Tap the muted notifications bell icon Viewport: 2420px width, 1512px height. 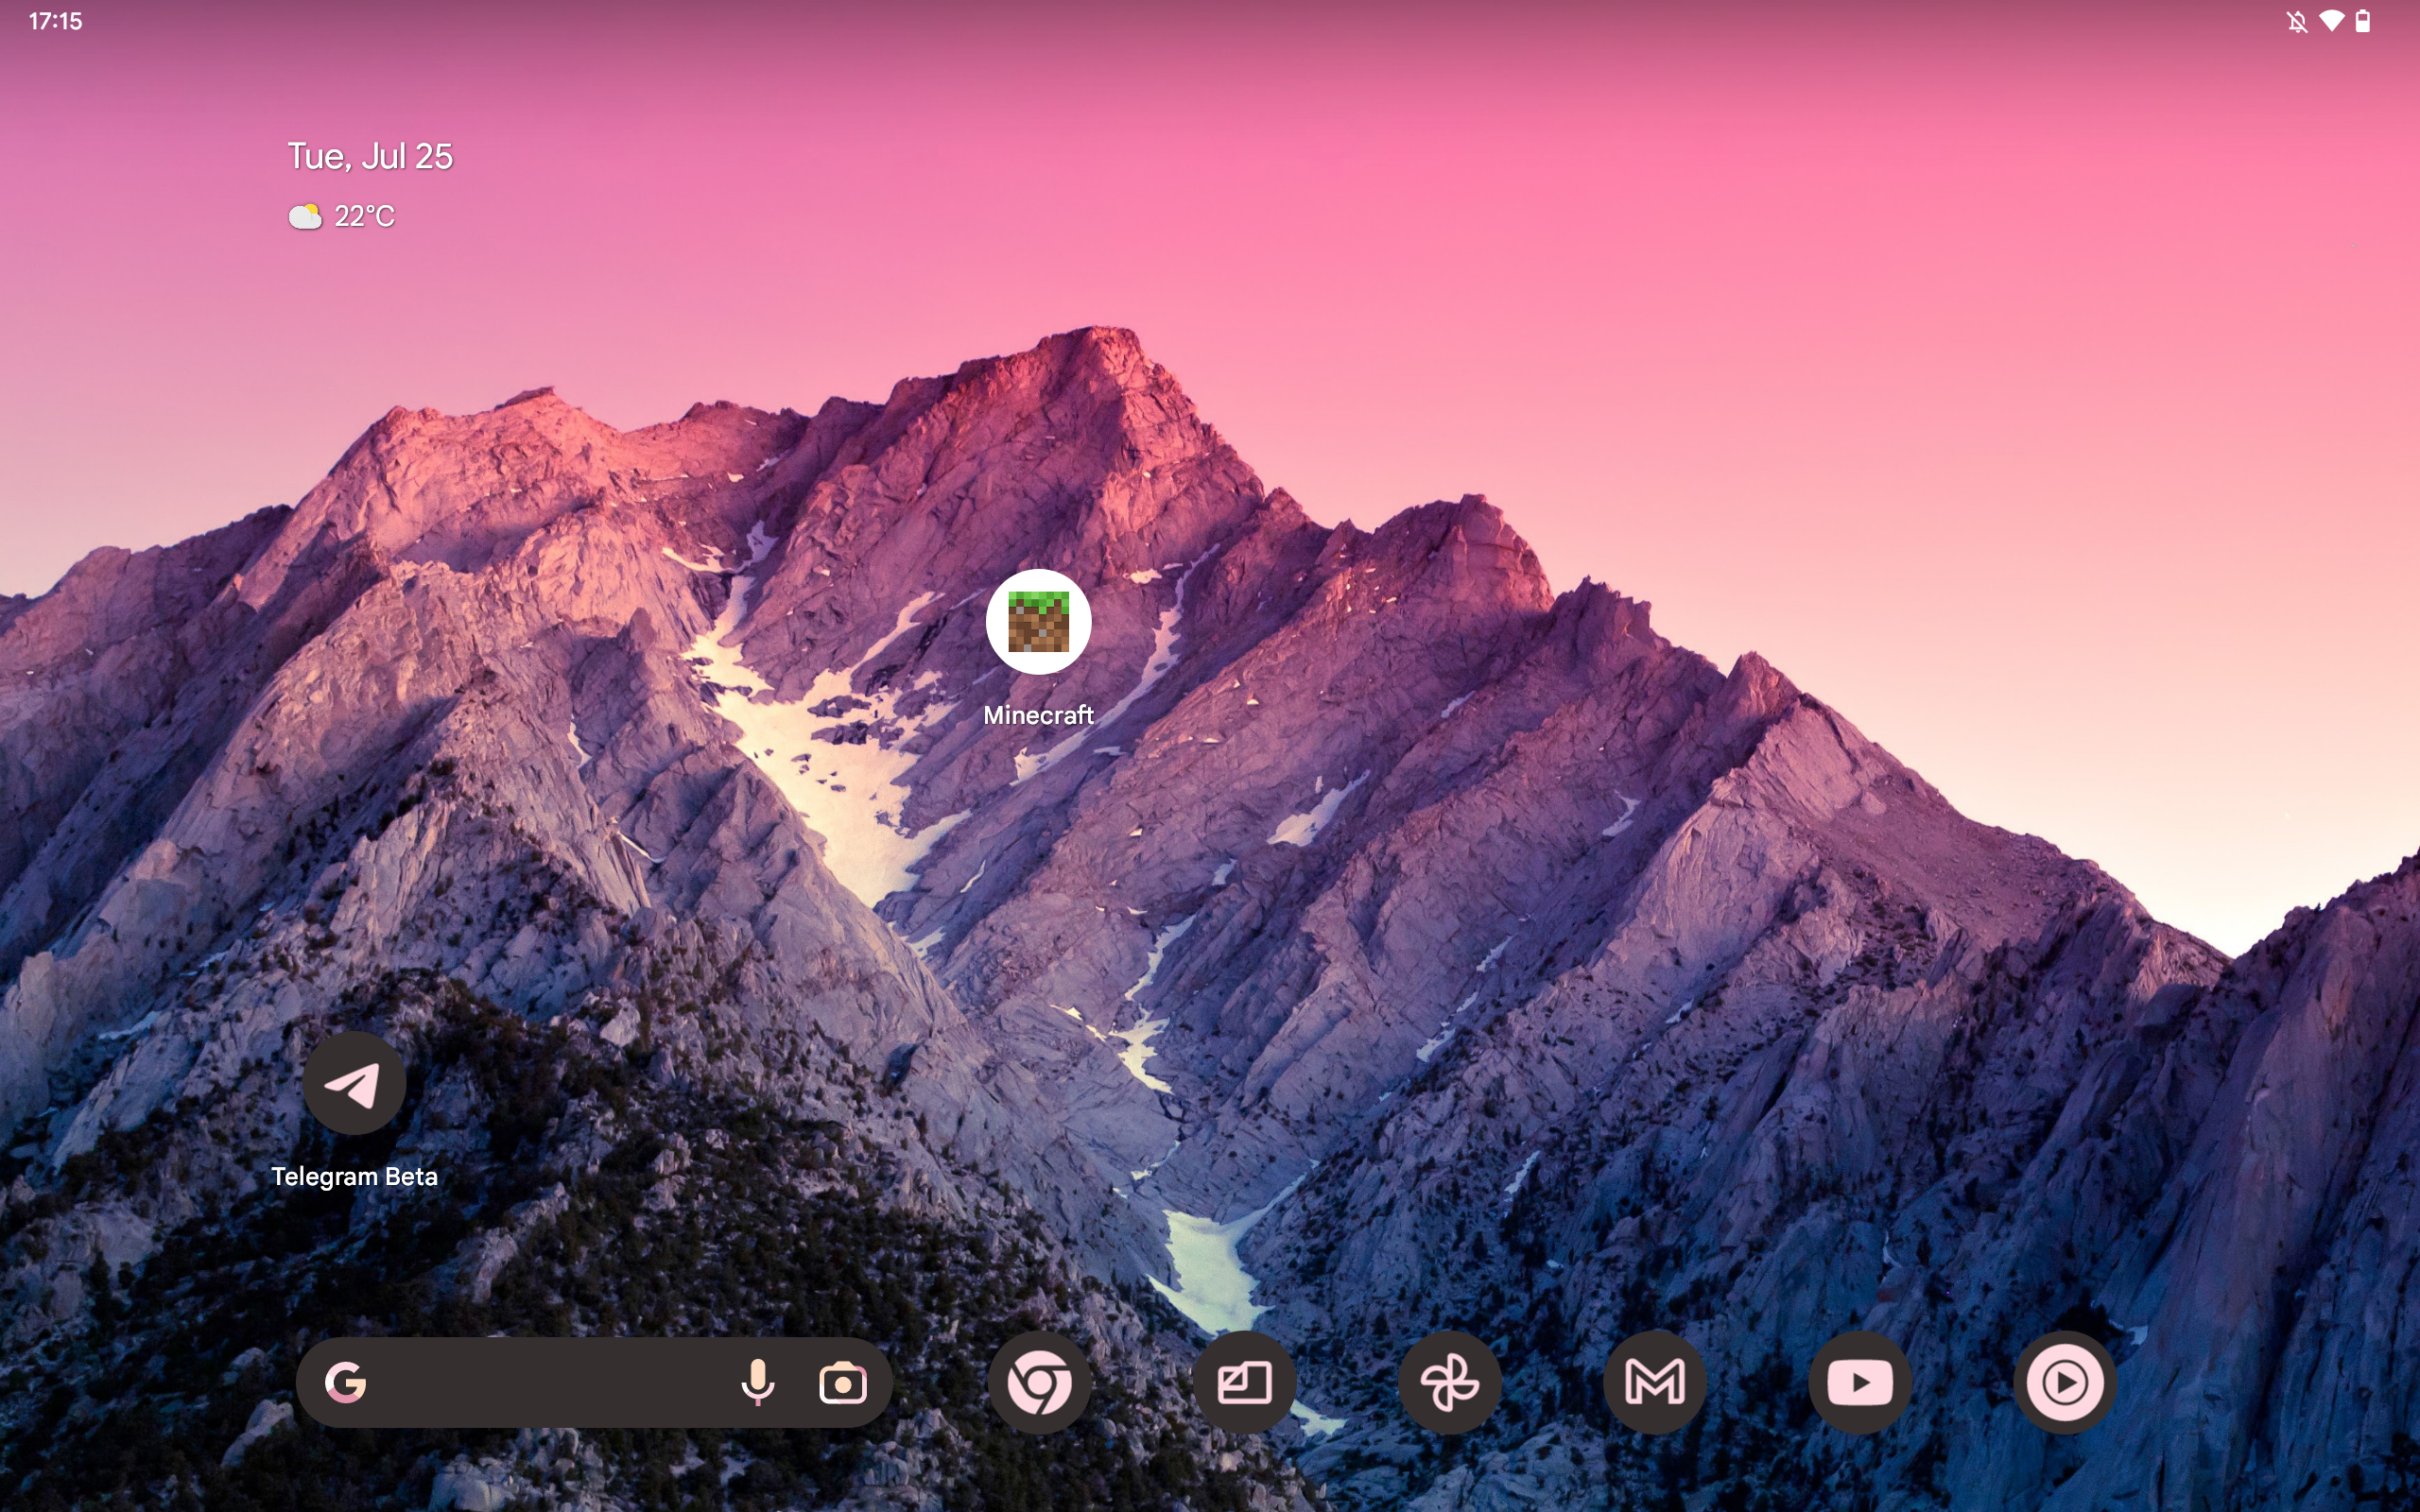pyautogui.click(x=2297, y=21)
